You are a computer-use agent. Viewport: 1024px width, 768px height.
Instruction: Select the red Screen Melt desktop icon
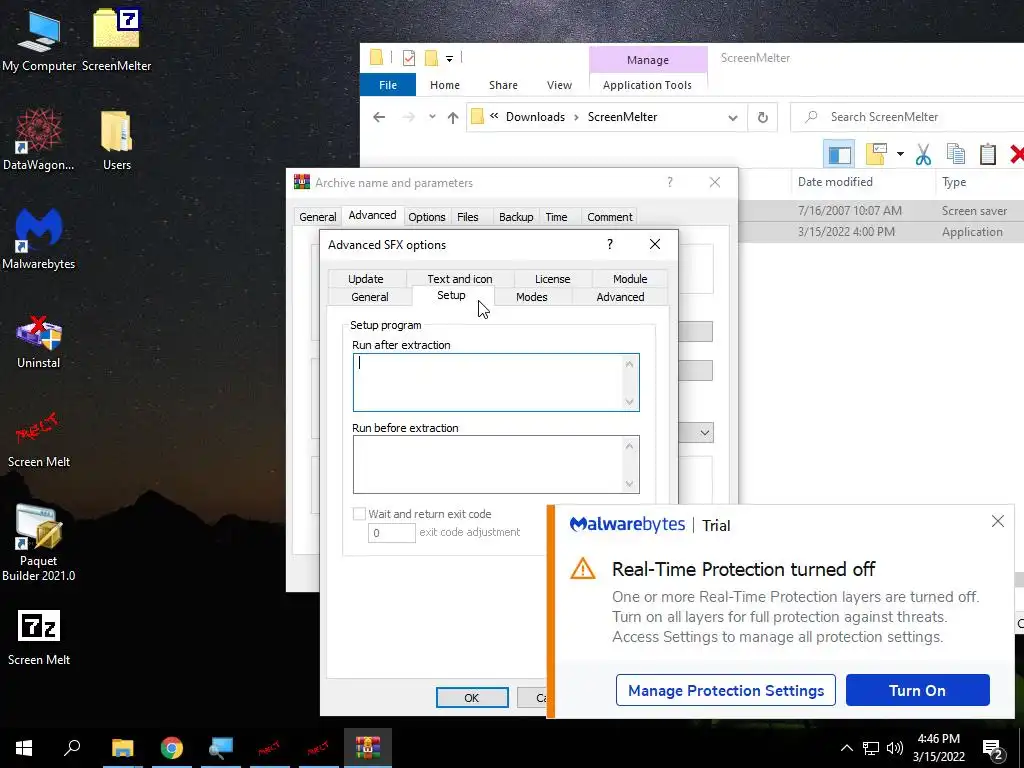[x=39, y=439]
